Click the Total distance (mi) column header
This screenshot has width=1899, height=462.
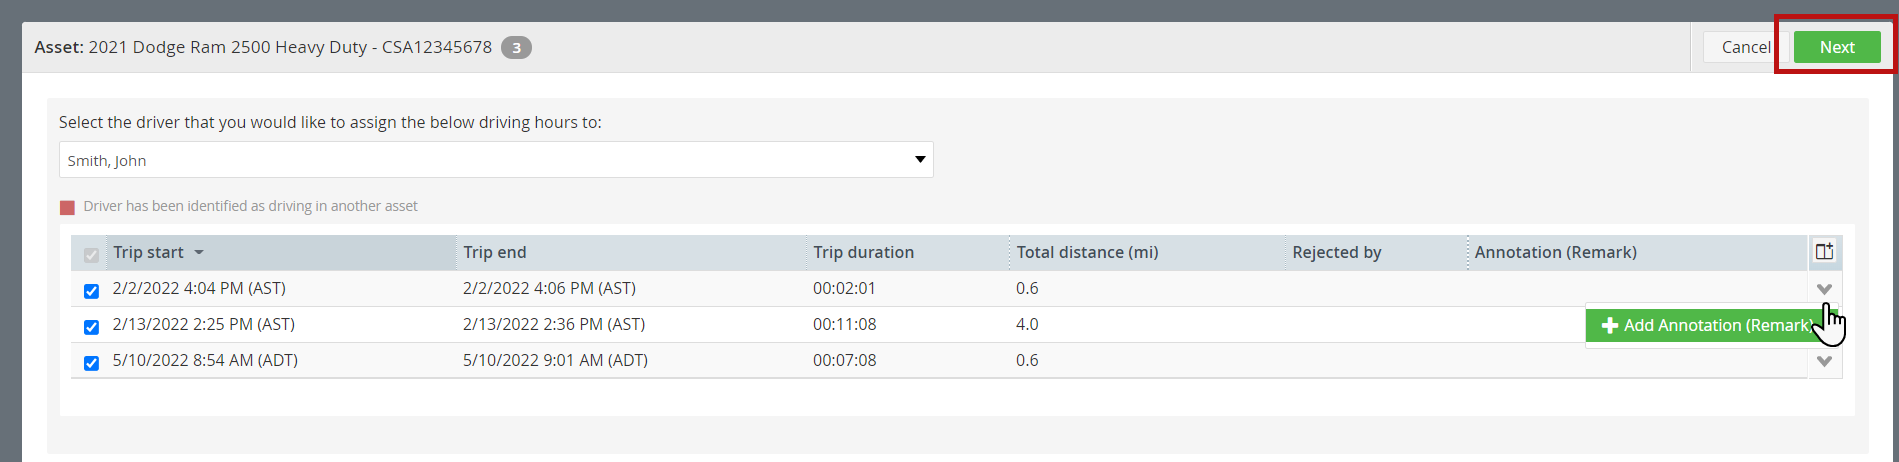pos(1147,252)
